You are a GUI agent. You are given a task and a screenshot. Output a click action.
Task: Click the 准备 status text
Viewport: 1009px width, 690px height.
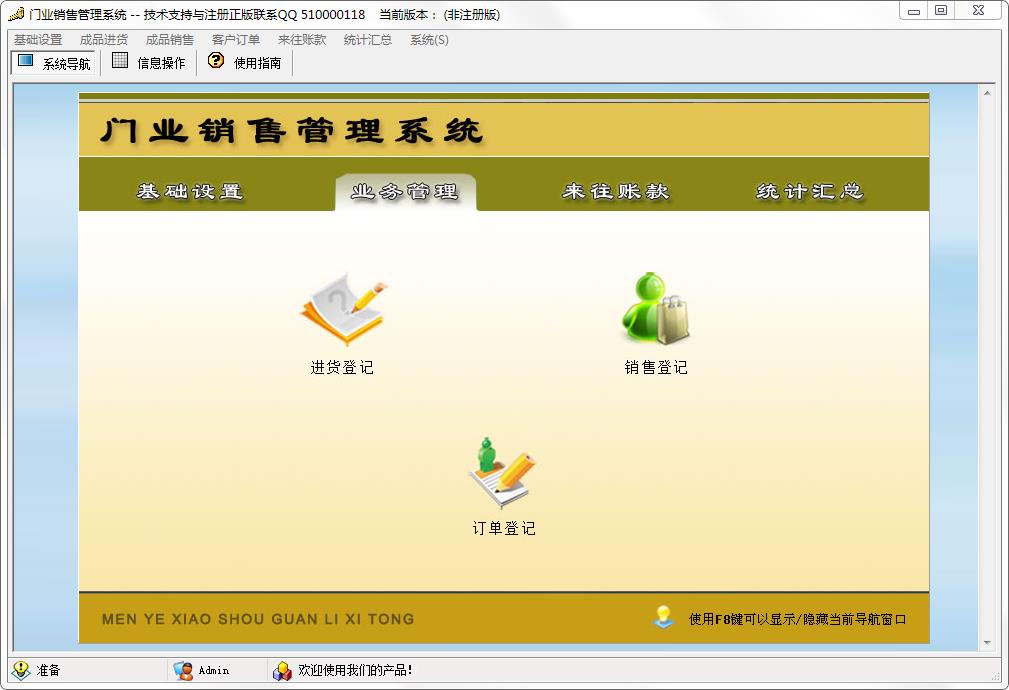click(x=48, y=670)
